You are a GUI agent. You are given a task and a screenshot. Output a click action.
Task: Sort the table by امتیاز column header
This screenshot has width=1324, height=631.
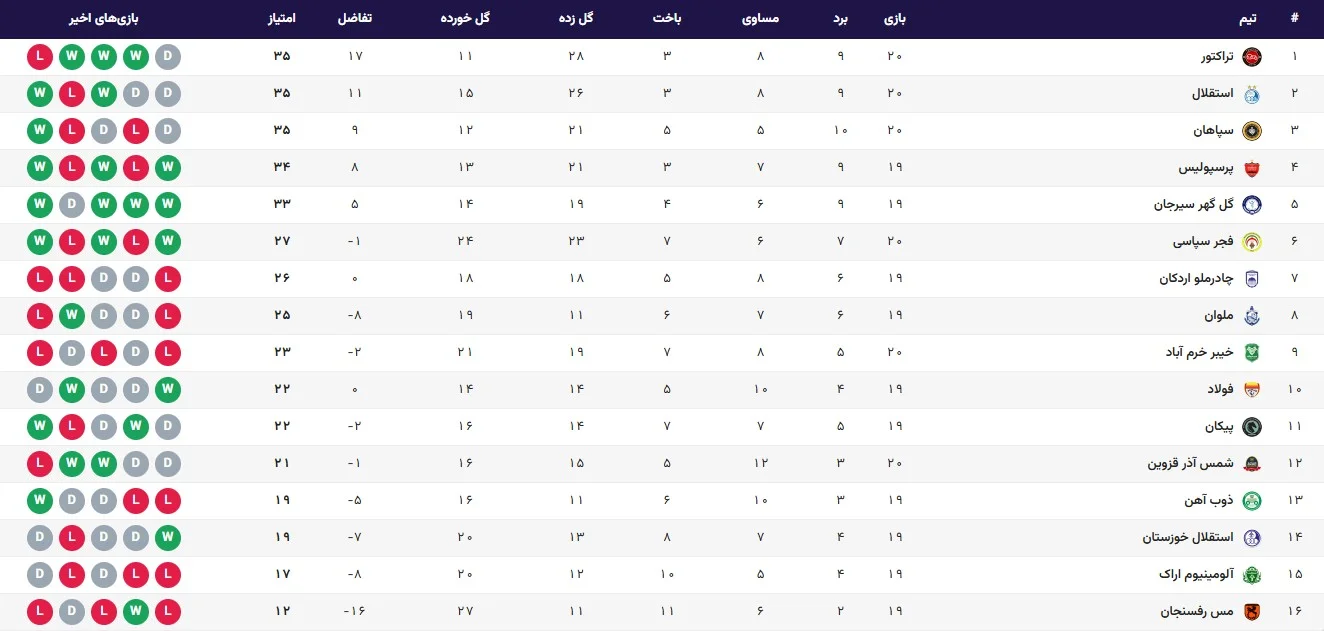[x=281, y=19]
